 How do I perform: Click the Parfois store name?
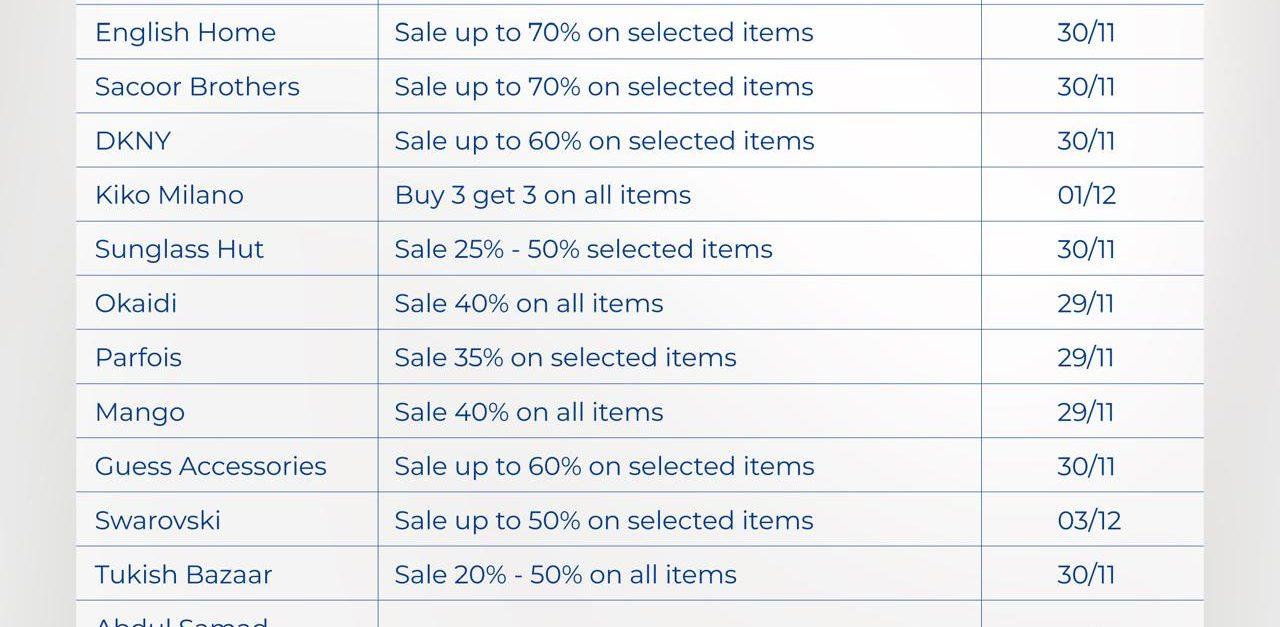[138, 357]
